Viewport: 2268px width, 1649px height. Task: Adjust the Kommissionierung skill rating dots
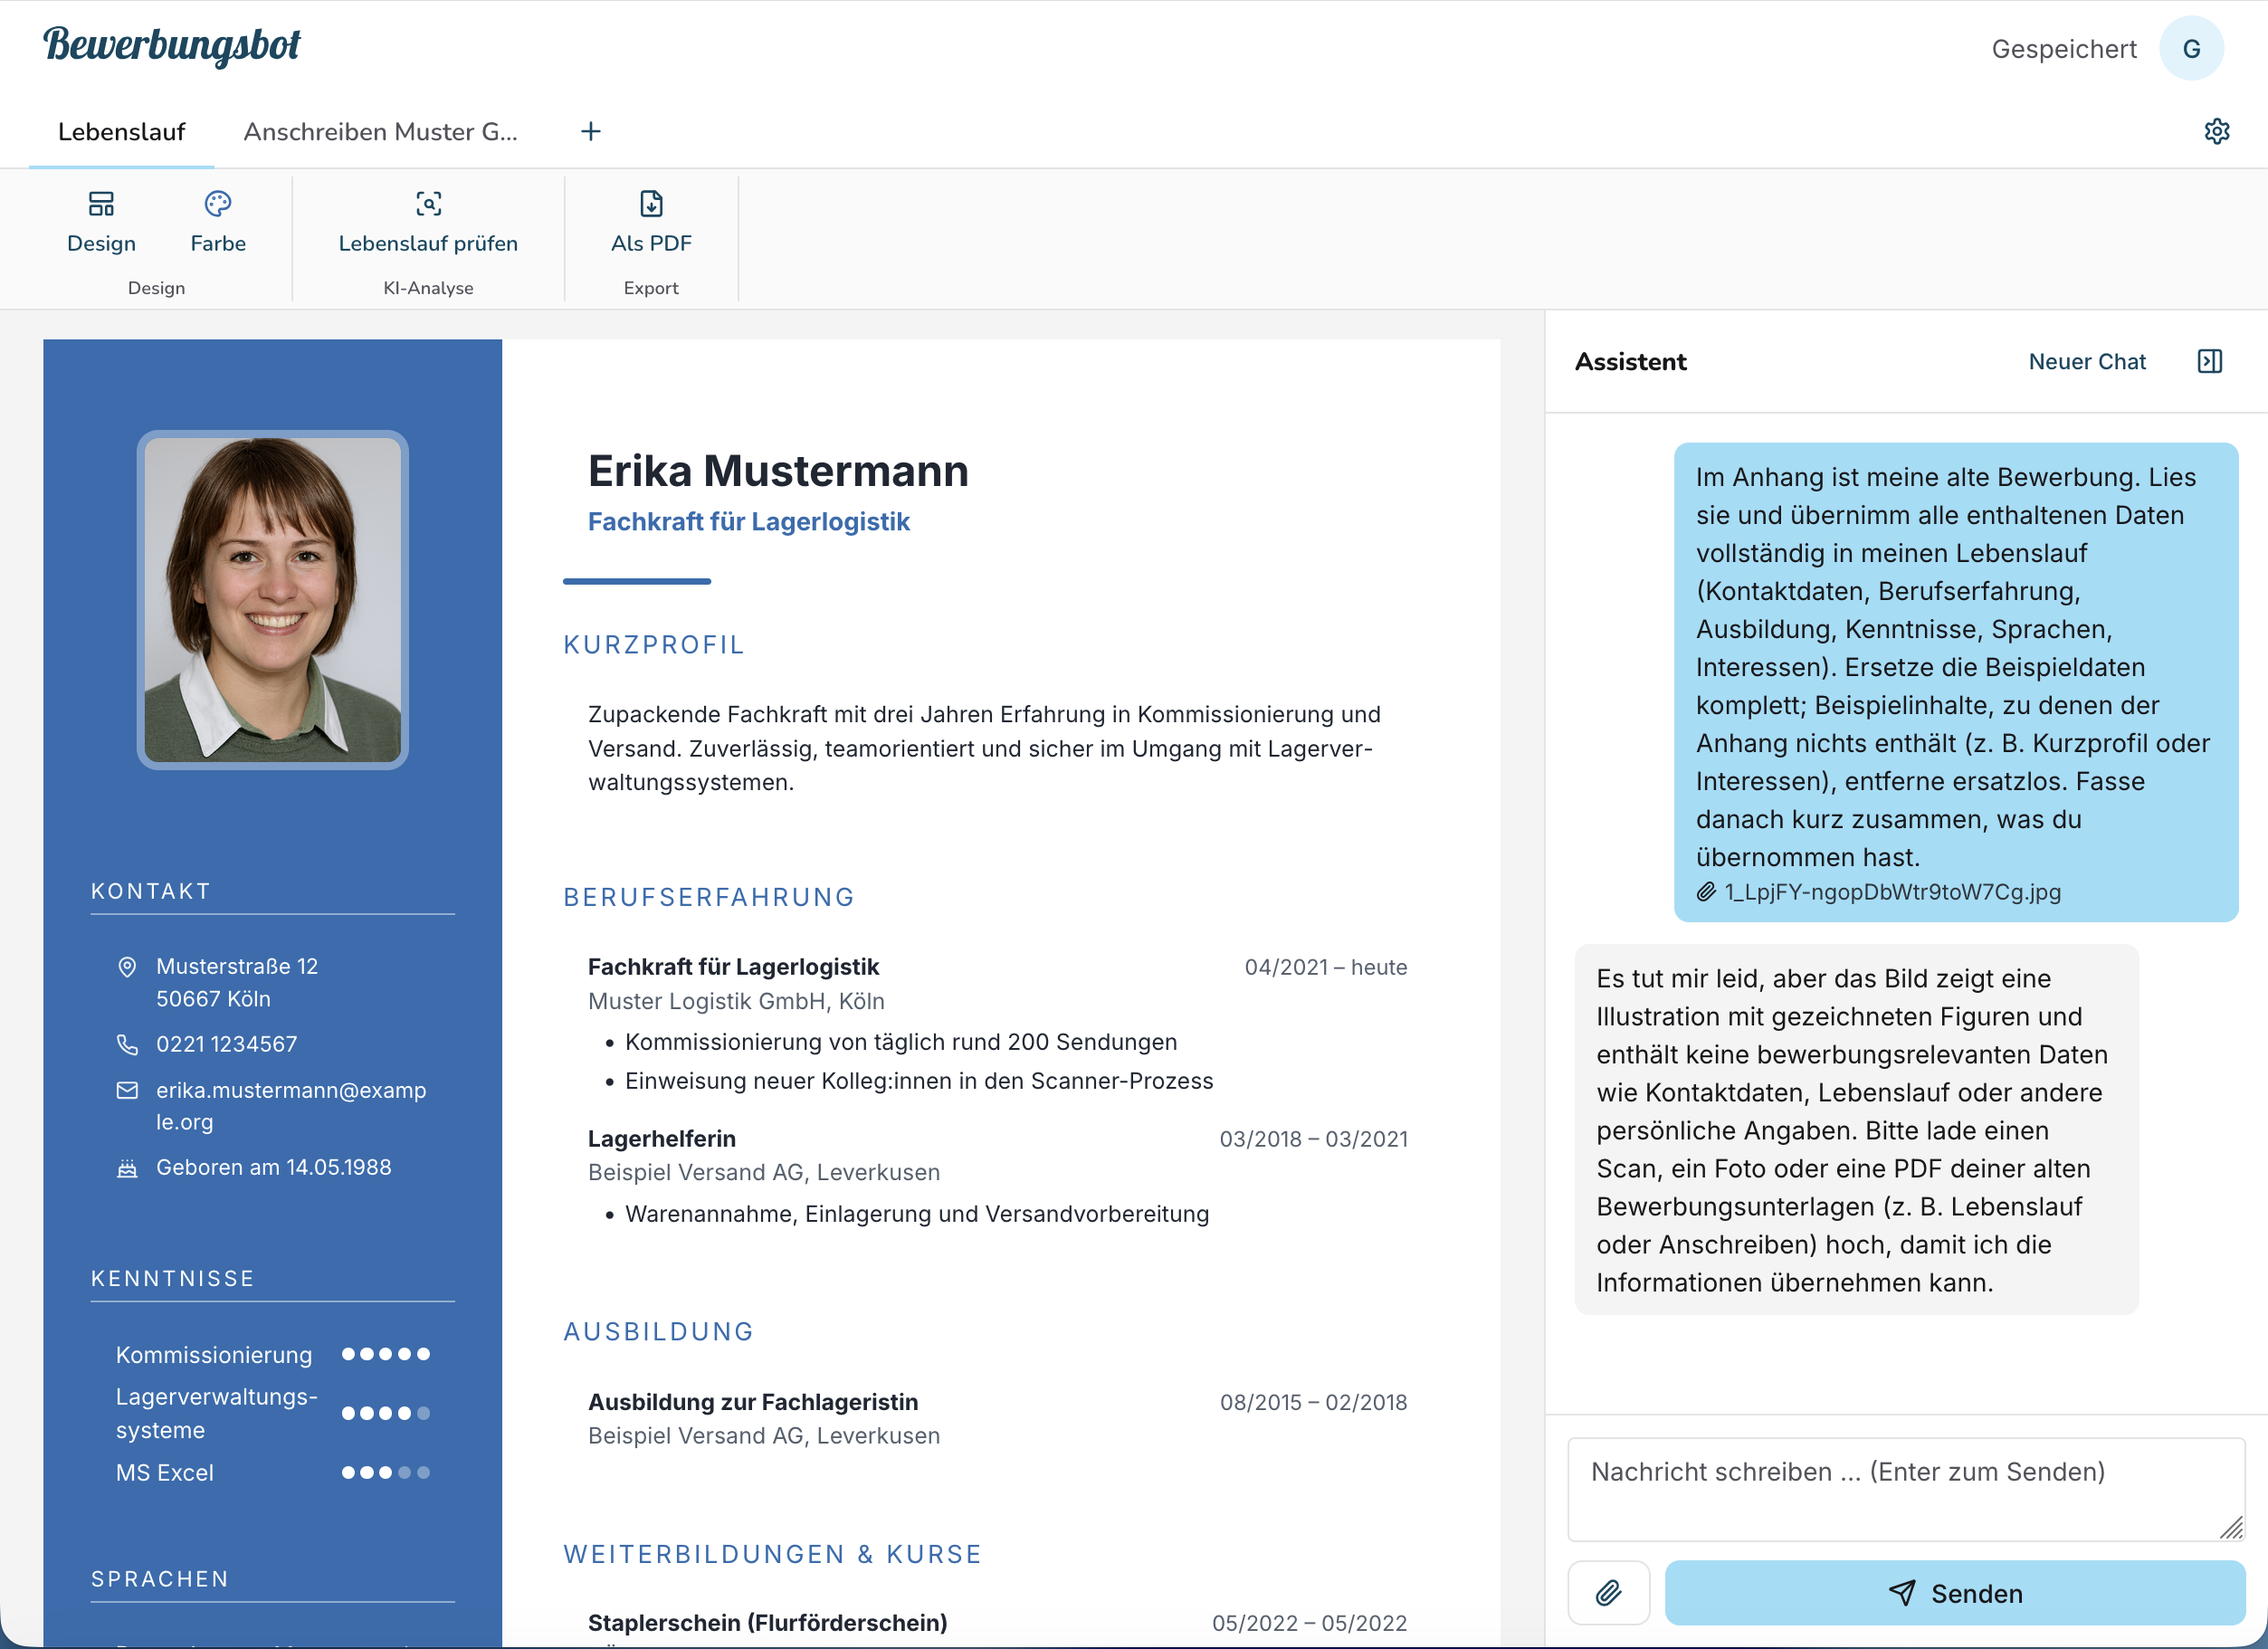[x=386, y=1354]
